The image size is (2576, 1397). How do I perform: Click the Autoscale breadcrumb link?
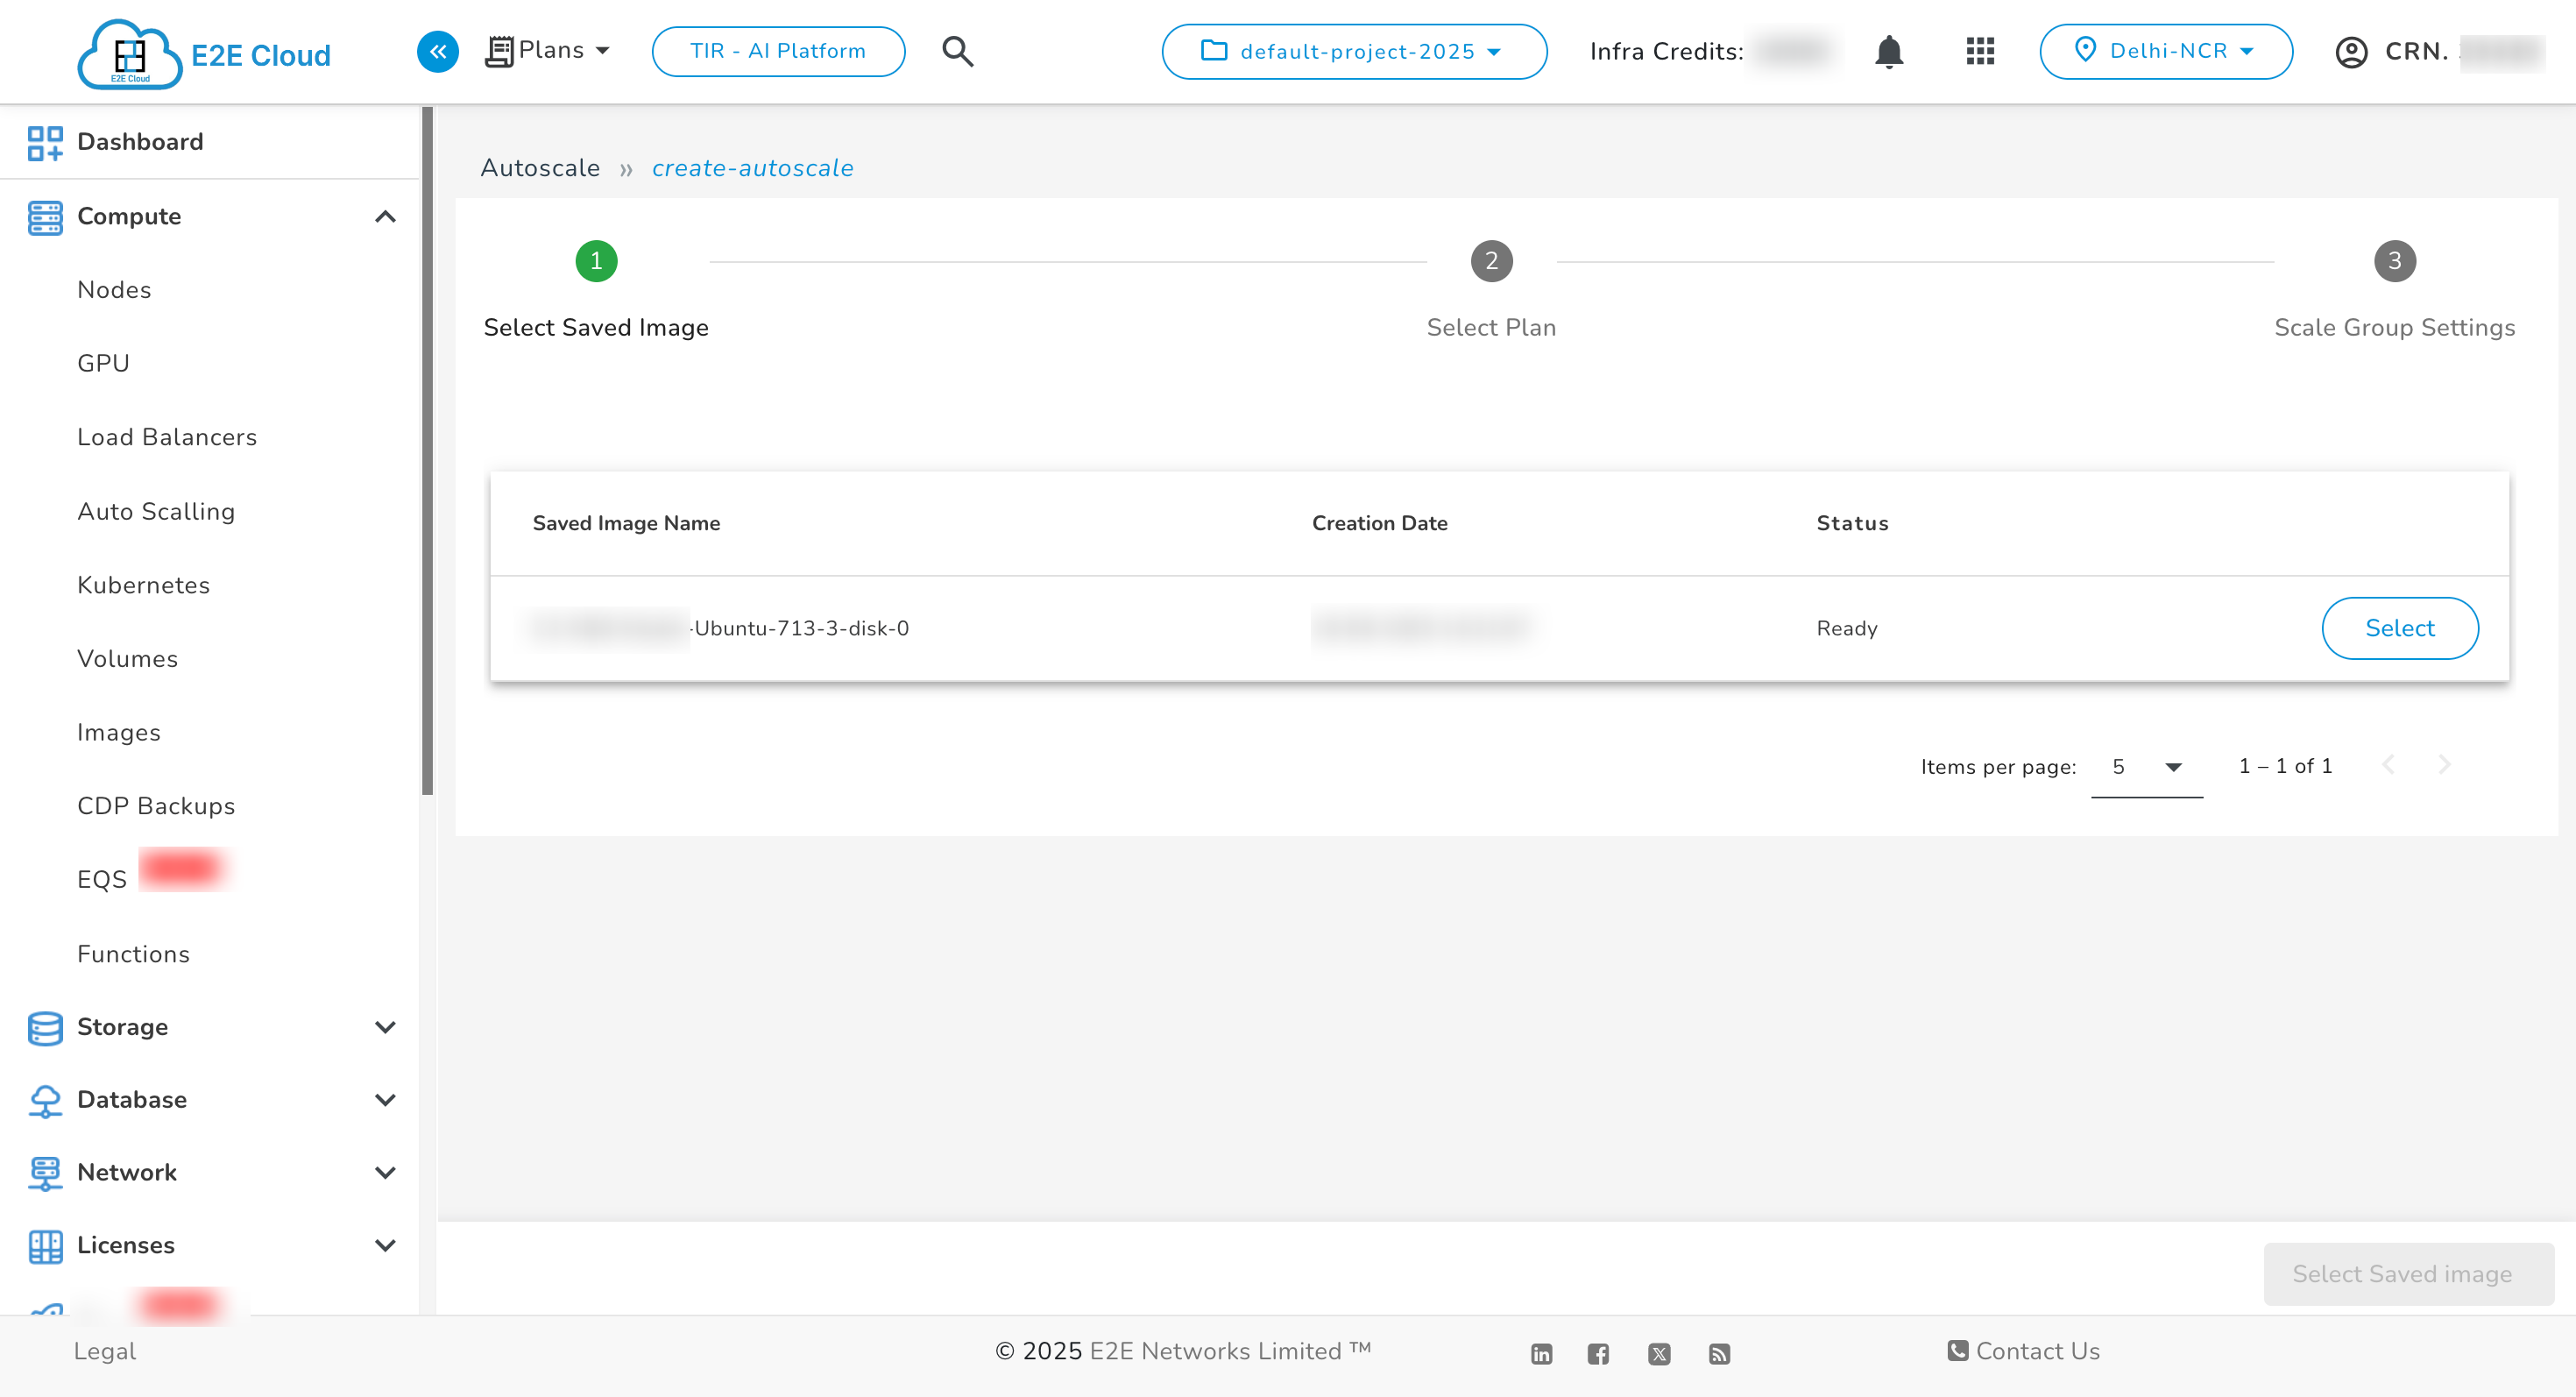tap(540, 168)
